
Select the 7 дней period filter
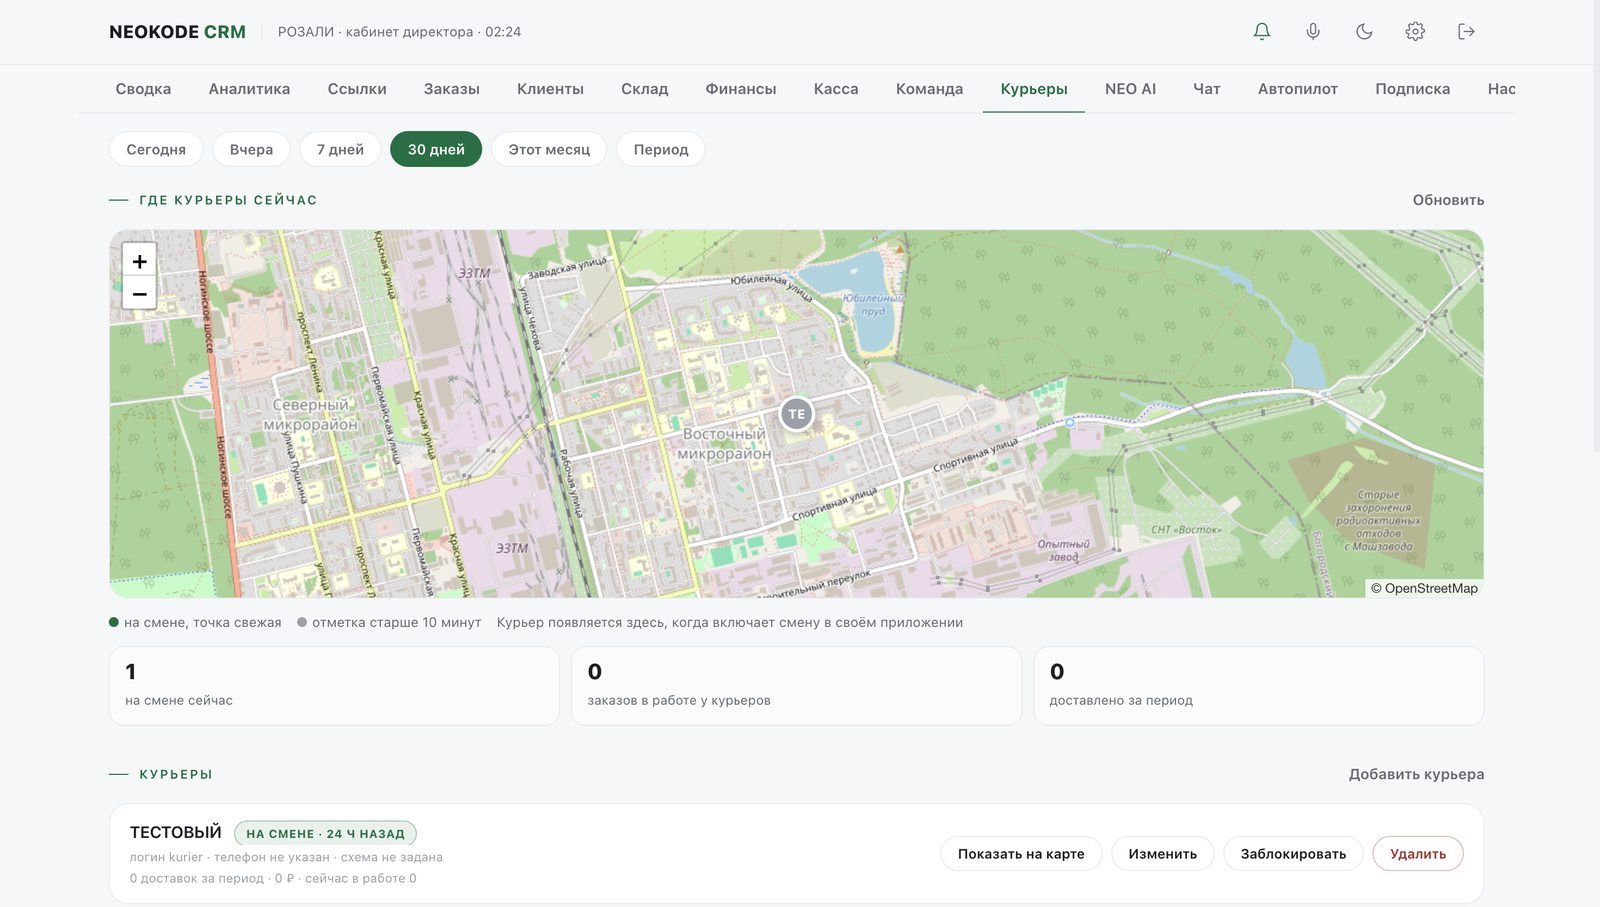point(340,149)
